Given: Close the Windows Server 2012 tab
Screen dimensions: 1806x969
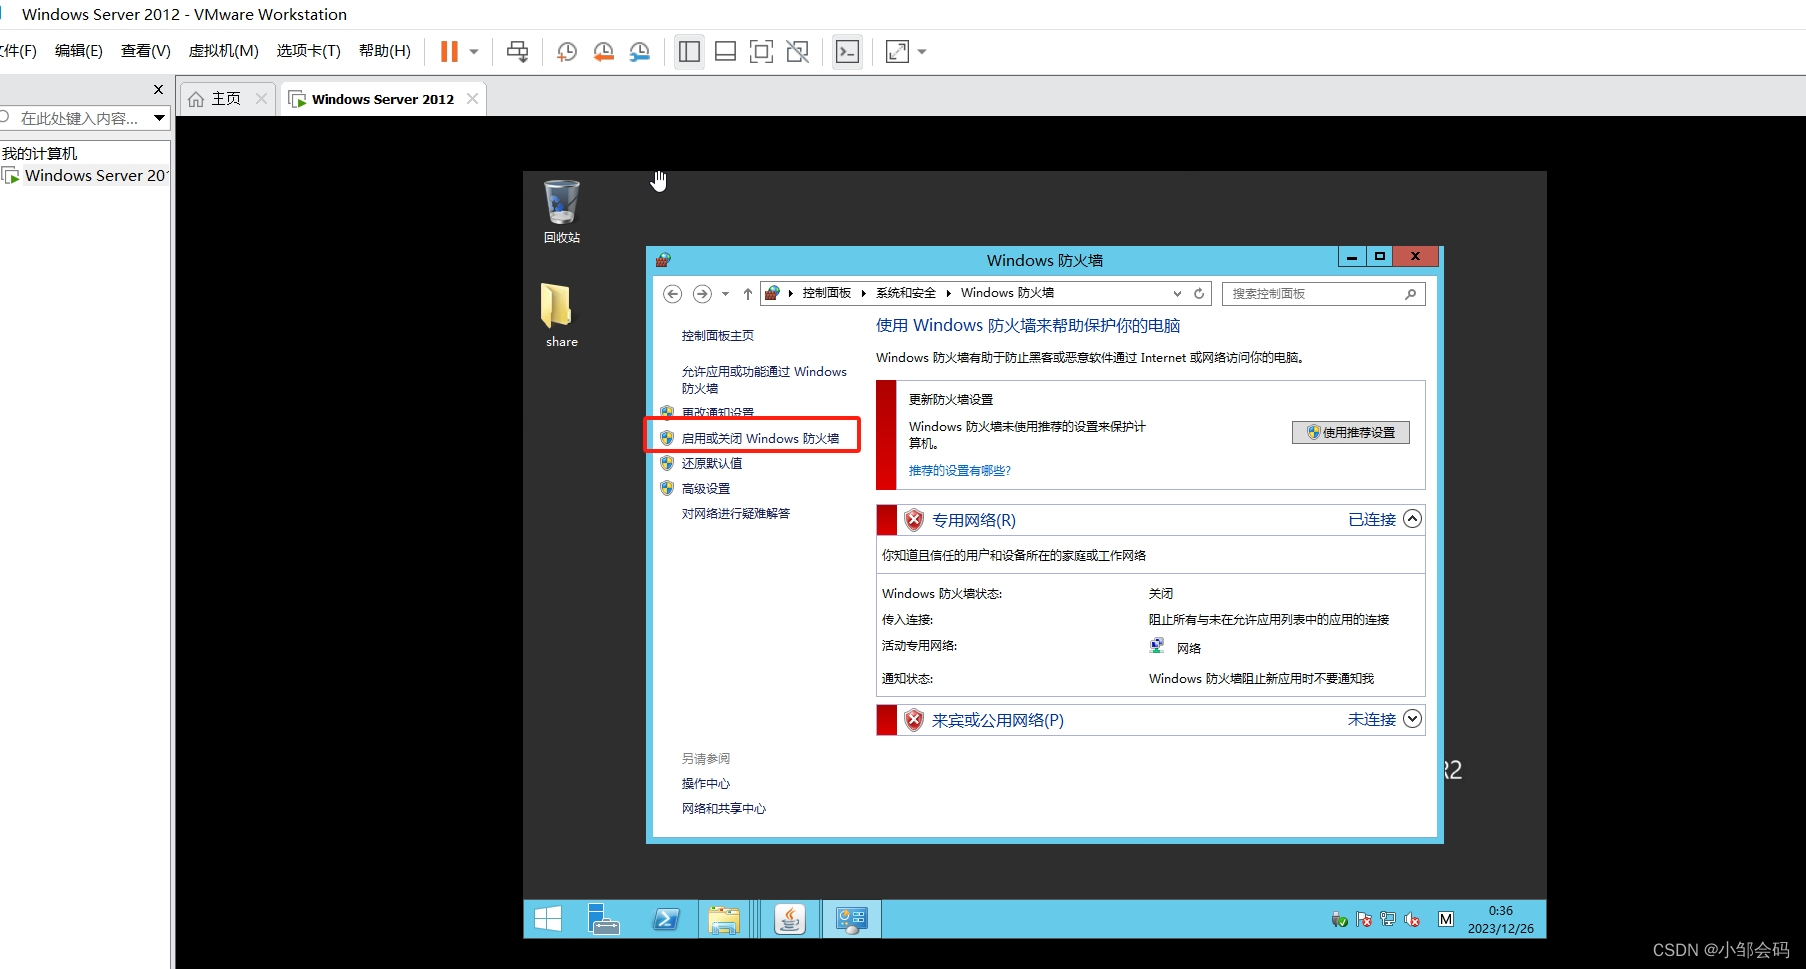Looking at the screenshot, I should 472,98.
